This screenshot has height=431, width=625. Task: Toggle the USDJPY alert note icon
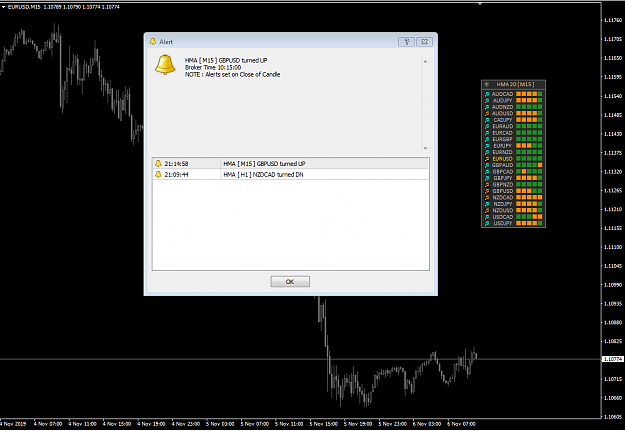click(x=487, y=223)
